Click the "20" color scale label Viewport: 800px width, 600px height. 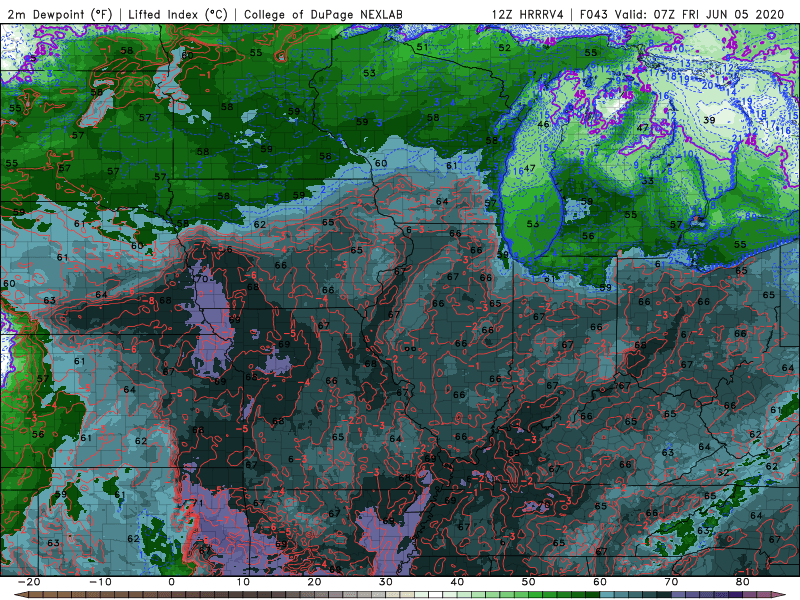[x=314, y=582]
